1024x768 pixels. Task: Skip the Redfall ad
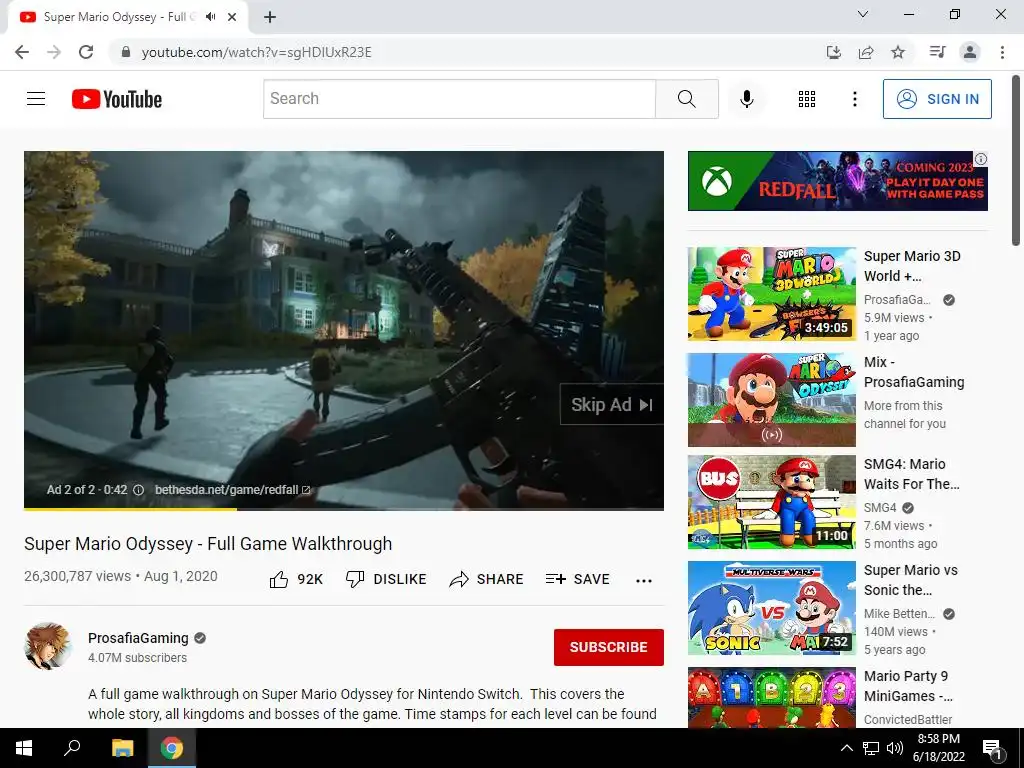pyautogui.click(x=611, y=405)
